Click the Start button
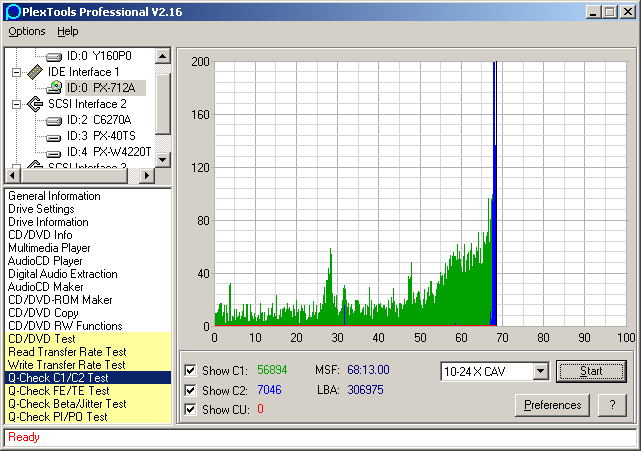 (591, 371)
